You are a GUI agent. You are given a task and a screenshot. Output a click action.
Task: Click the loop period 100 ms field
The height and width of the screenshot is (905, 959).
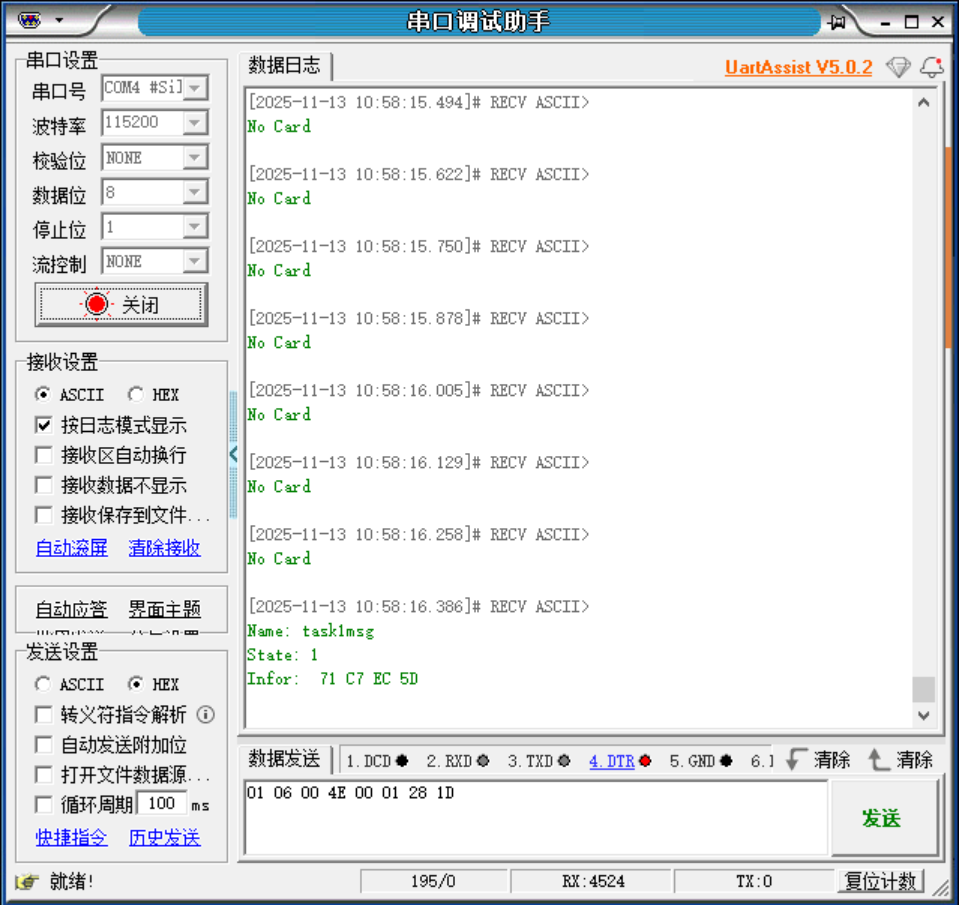(161, 803)
